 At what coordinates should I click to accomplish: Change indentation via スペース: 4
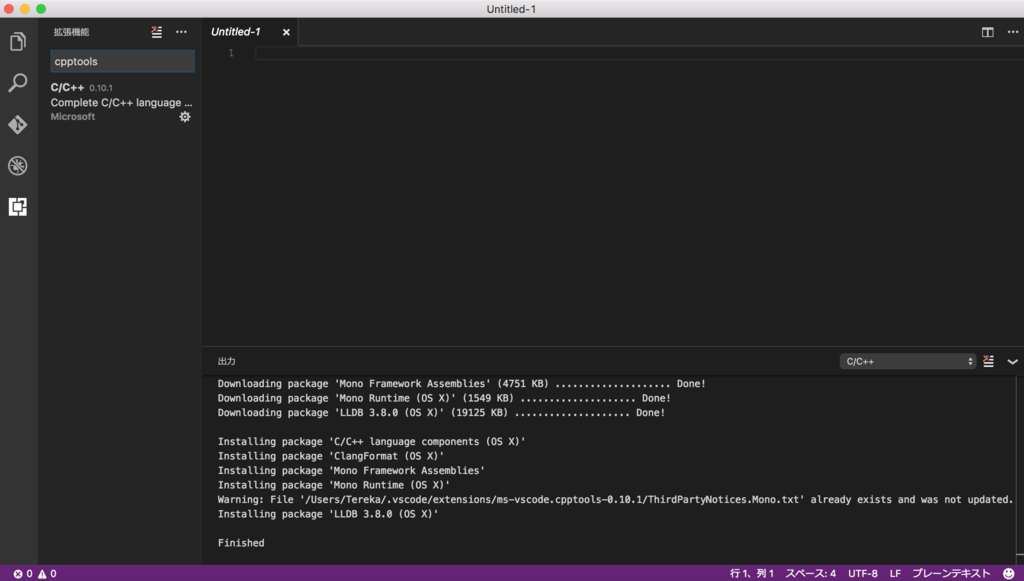tap(810, 573)
